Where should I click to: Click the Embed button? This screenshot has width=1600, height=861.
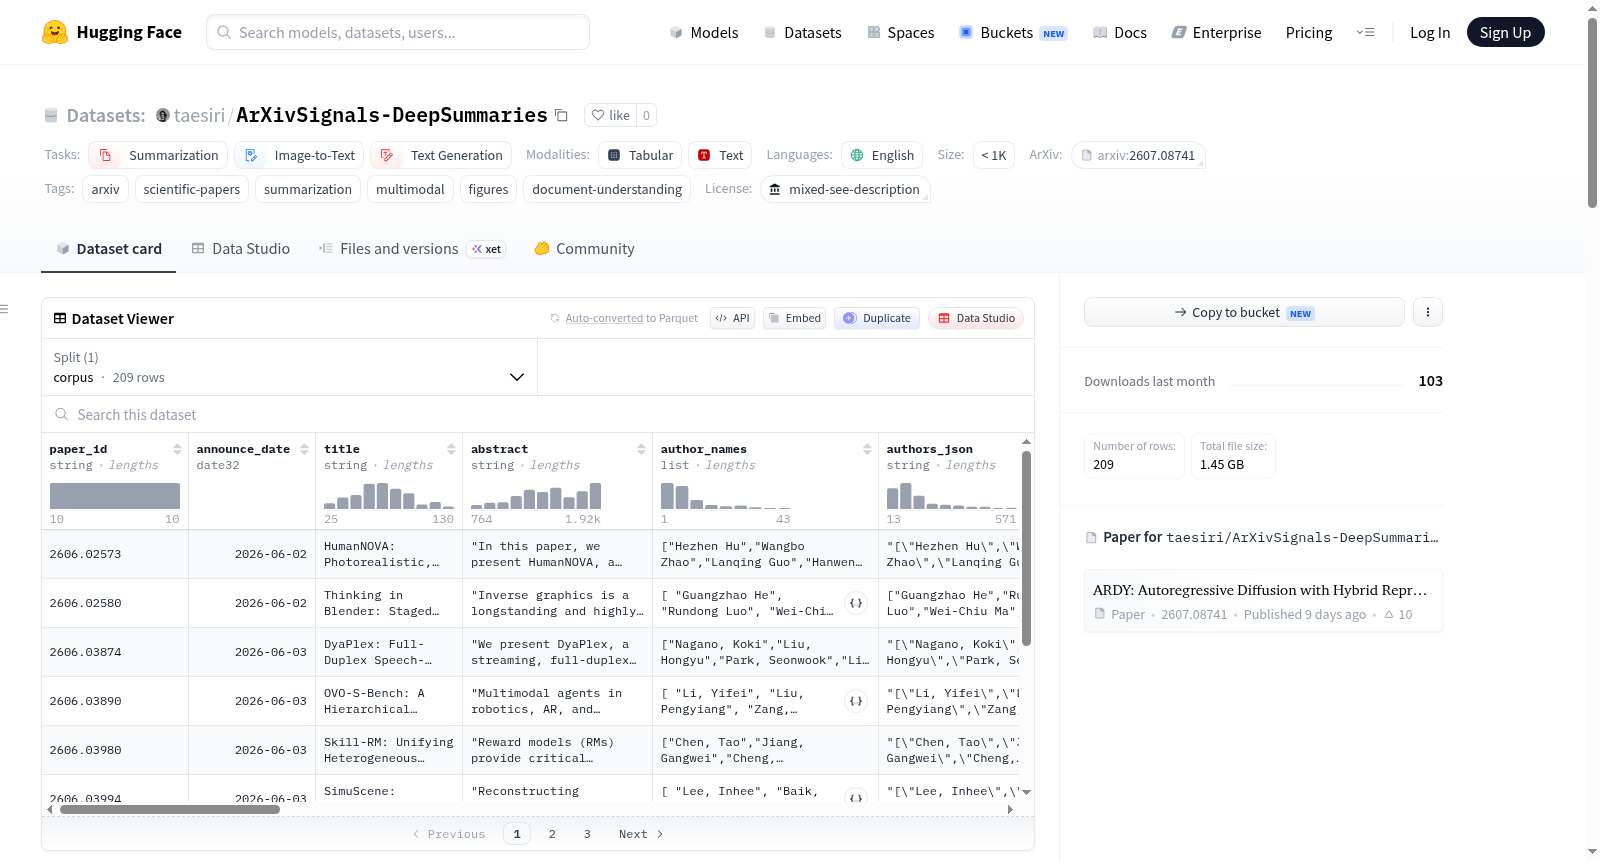point(794,319)
